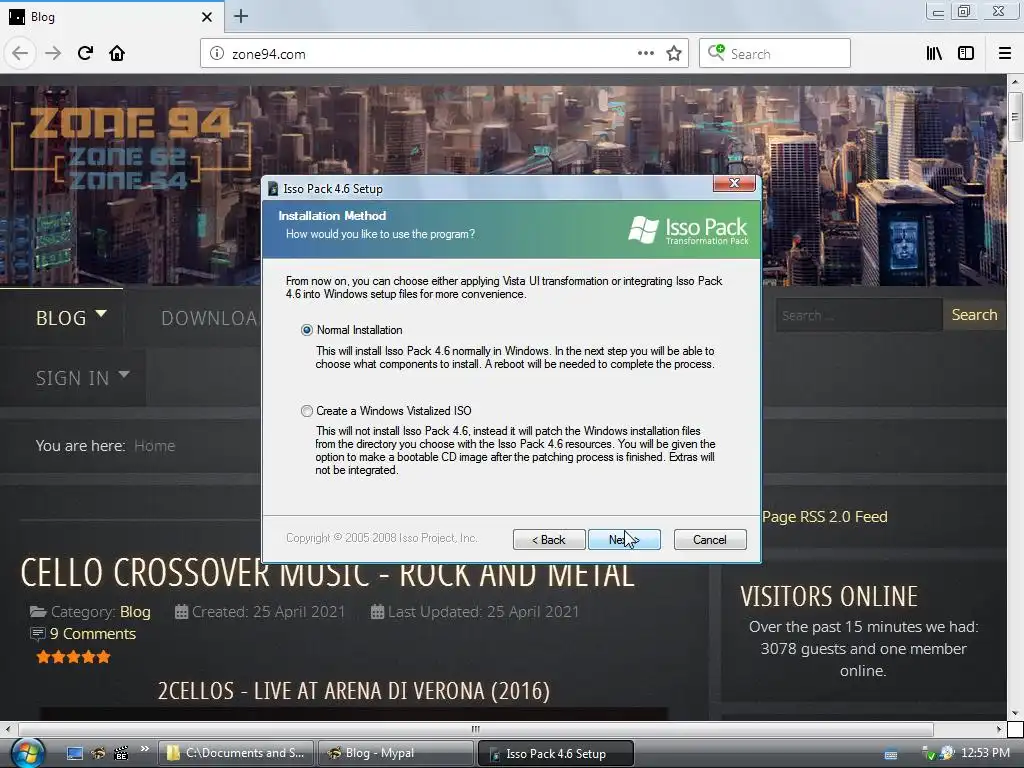Open the browser Library icon
The height and width of the screenshot is (768, 1024).
click(x=934, y=54)
